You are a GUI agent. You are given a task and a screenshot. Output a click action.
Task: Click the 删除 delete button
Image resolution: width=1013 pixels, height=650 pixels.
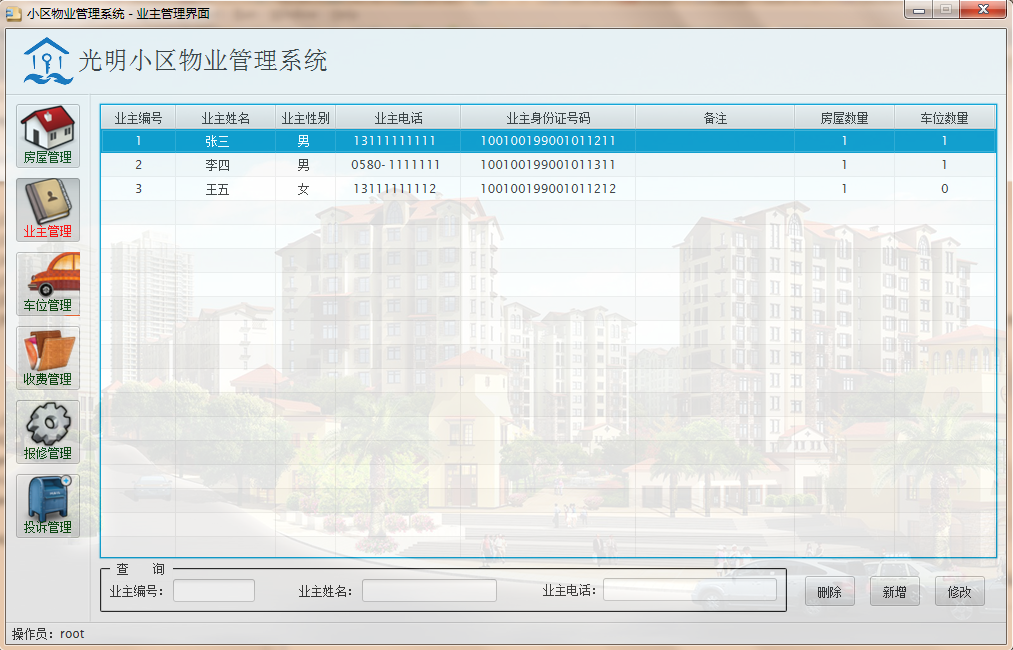(830, 591)
